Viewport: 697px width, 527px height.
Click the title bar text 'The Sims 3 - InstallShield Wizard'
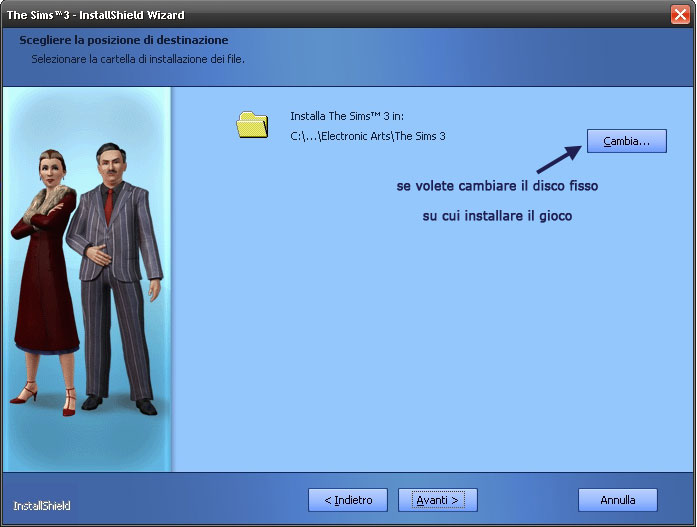tap(96, 15)
